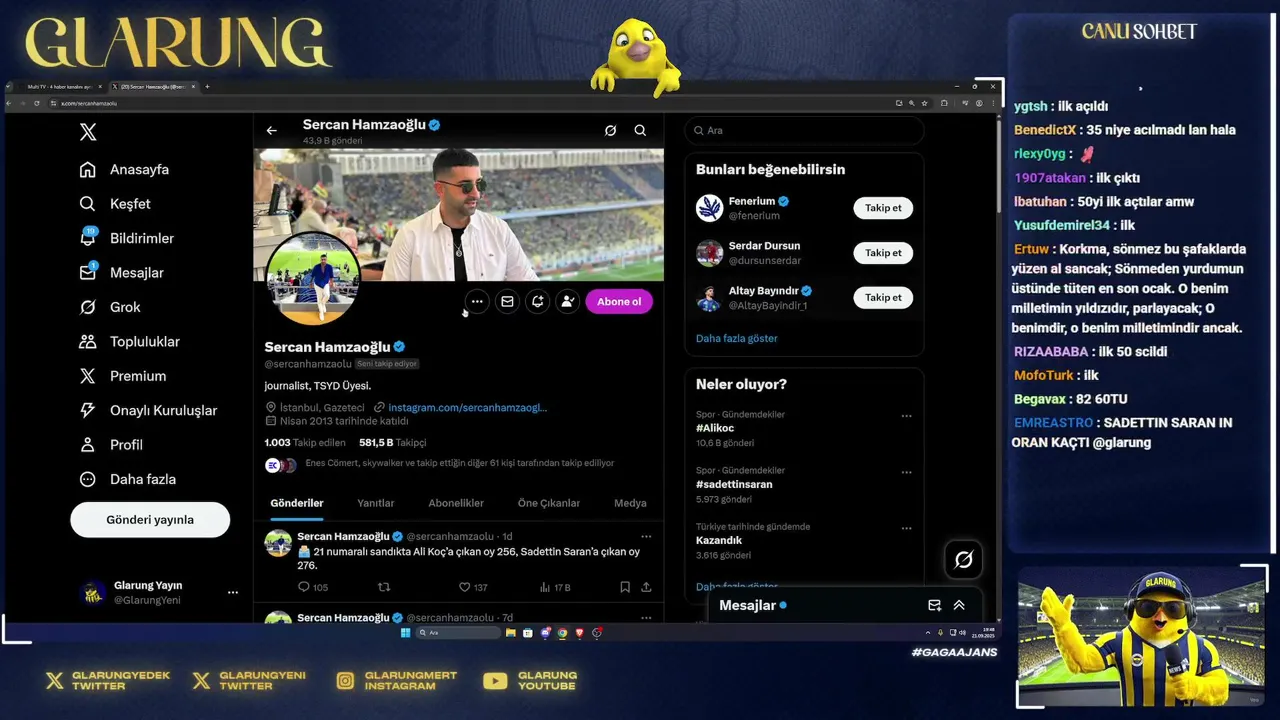The height and width of the screenshot is (720, 1280).
Task: Open the Windows Start menu
Action: tap(405, 633)
